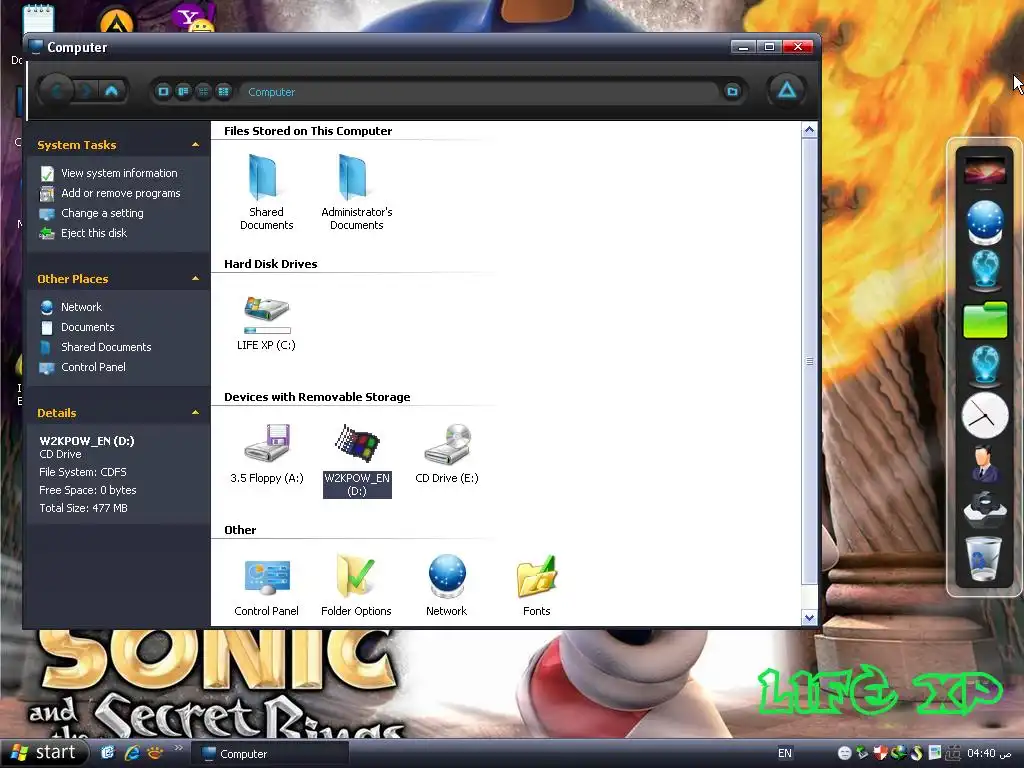Click the red shield tray icon
The image size is (1024, 768).
(x=880, y=753)
